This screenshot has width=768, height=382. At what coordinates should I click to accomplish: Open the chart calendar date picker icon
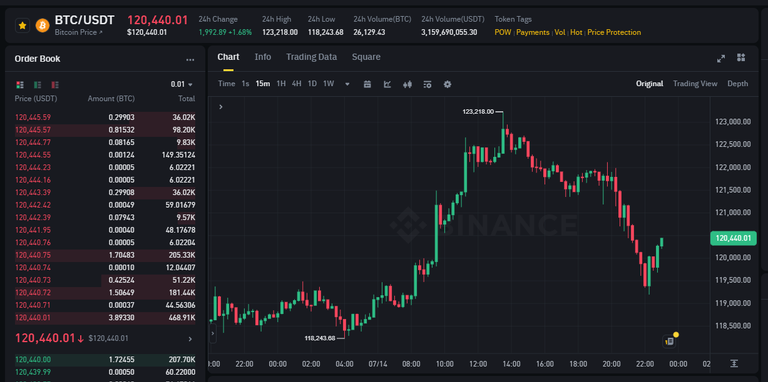pyautogui.click(x=367, y=84)
